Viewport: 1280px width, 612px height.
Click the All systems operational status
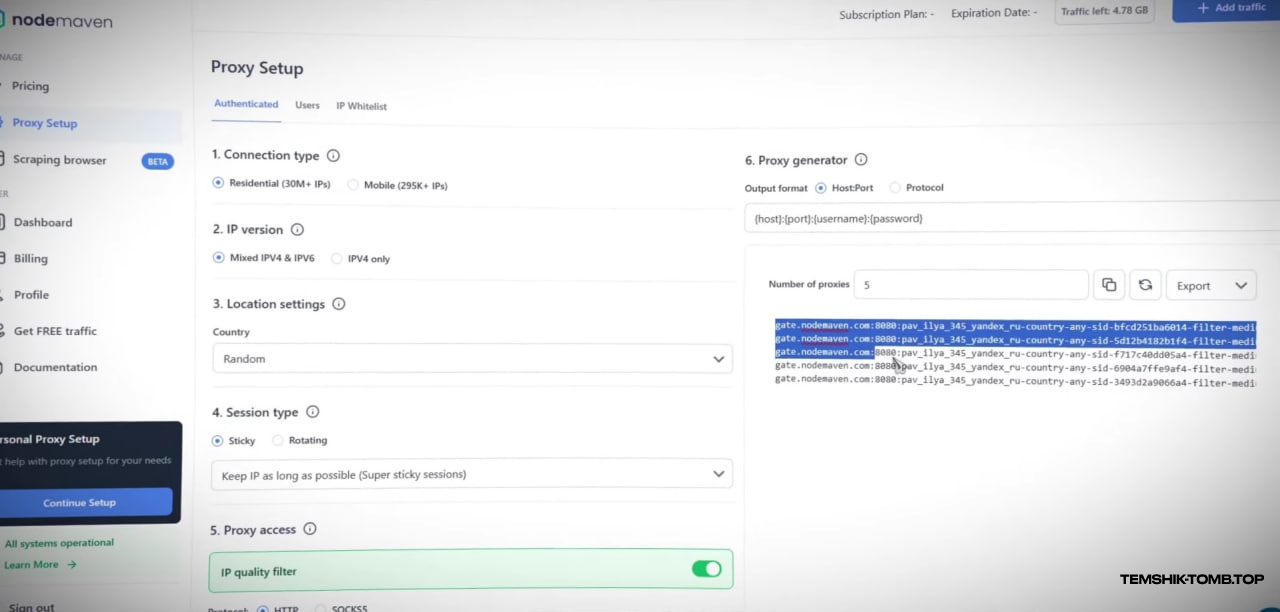(x=58, y=543)
